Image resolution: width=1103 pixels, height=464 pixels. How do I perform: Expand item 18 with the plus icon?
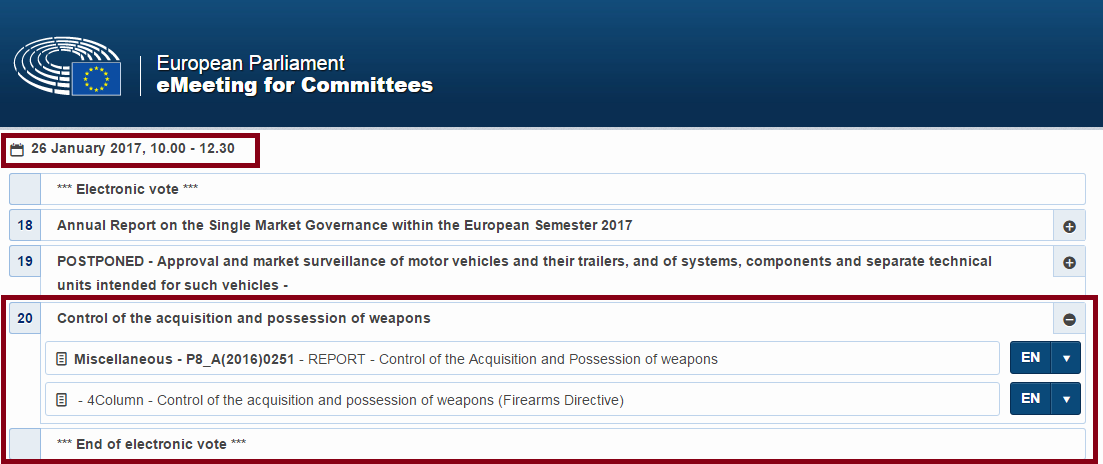coord(1069,226)
